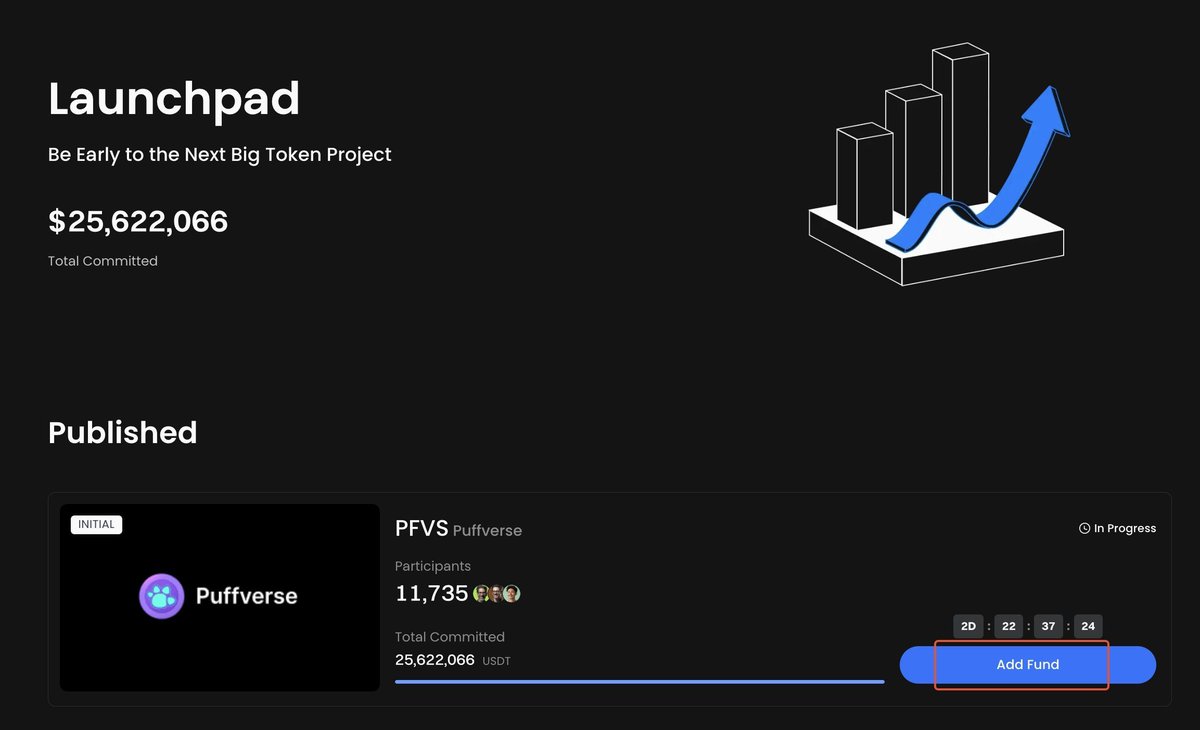Click the 22 hours countdown box
This screenshot has width=1200, height=730.
pos(1008,626)
